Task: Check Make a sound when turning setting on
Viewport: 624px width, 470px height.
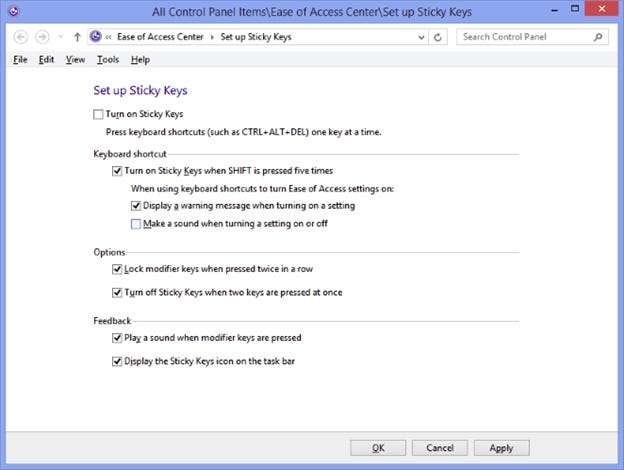Action: [136, 223]
